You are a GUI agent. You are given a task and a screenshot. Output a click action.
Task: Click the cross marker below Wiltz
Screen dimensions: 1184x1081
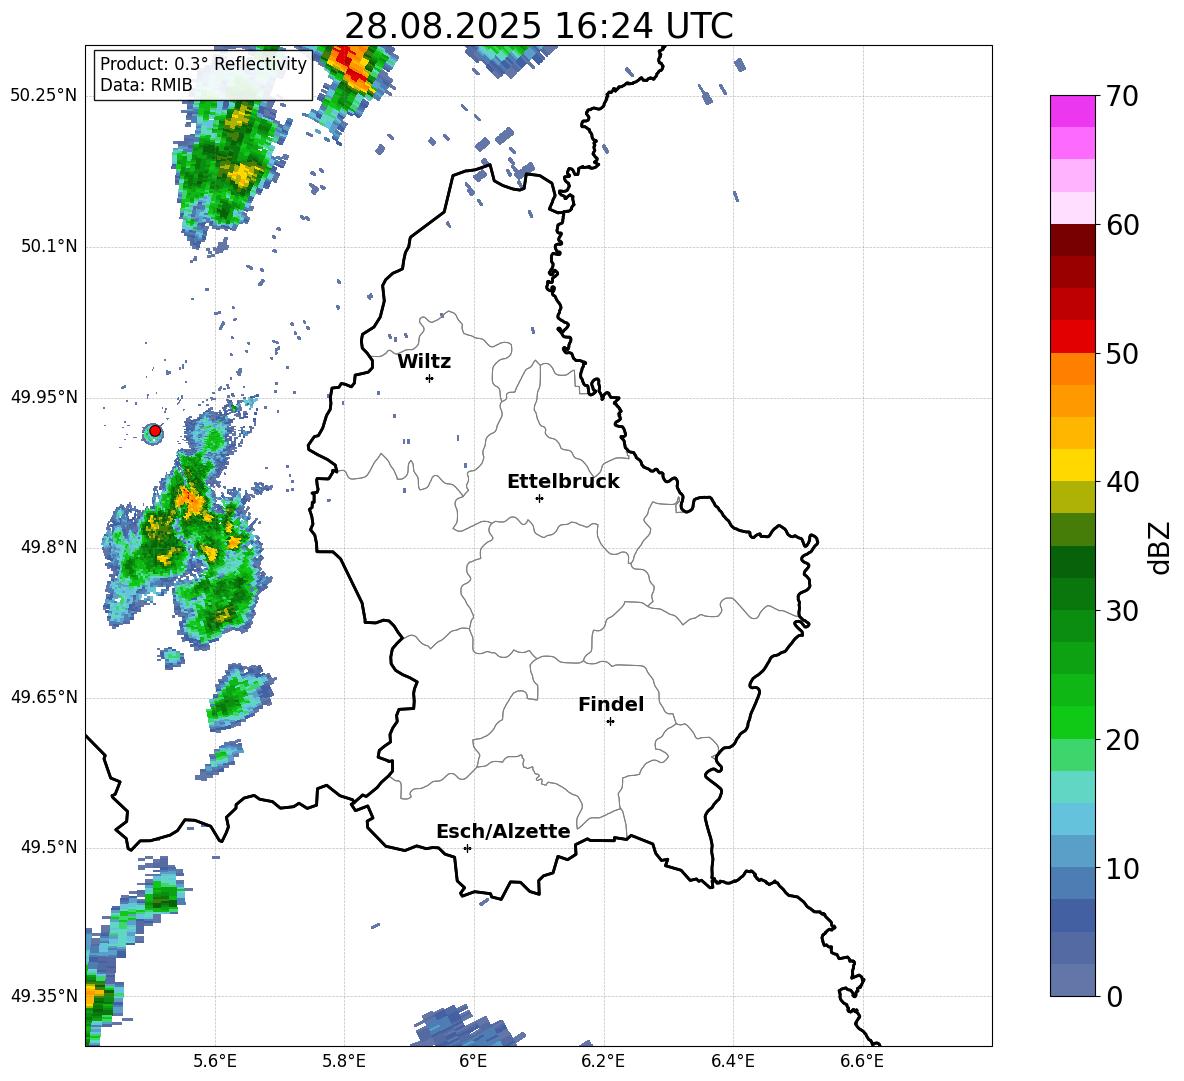click(x=430, y=378)
